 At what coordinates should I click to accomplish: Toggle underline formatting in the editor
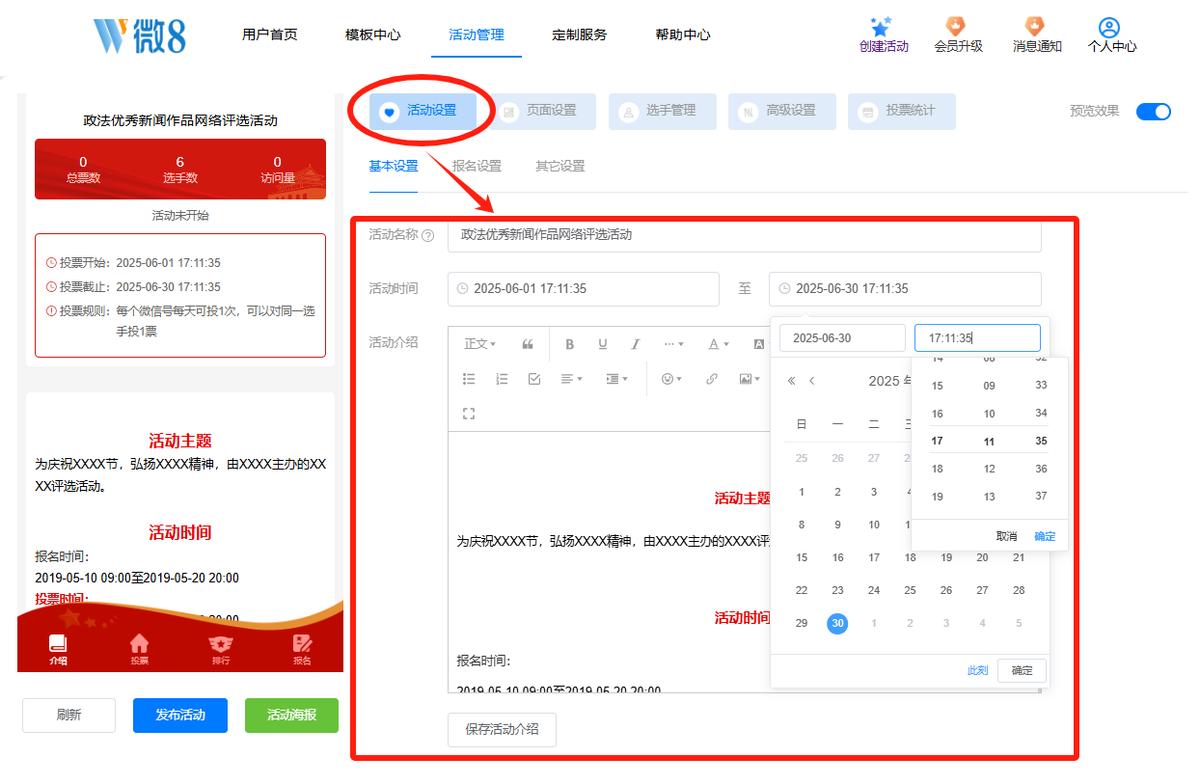coord(603,344)
